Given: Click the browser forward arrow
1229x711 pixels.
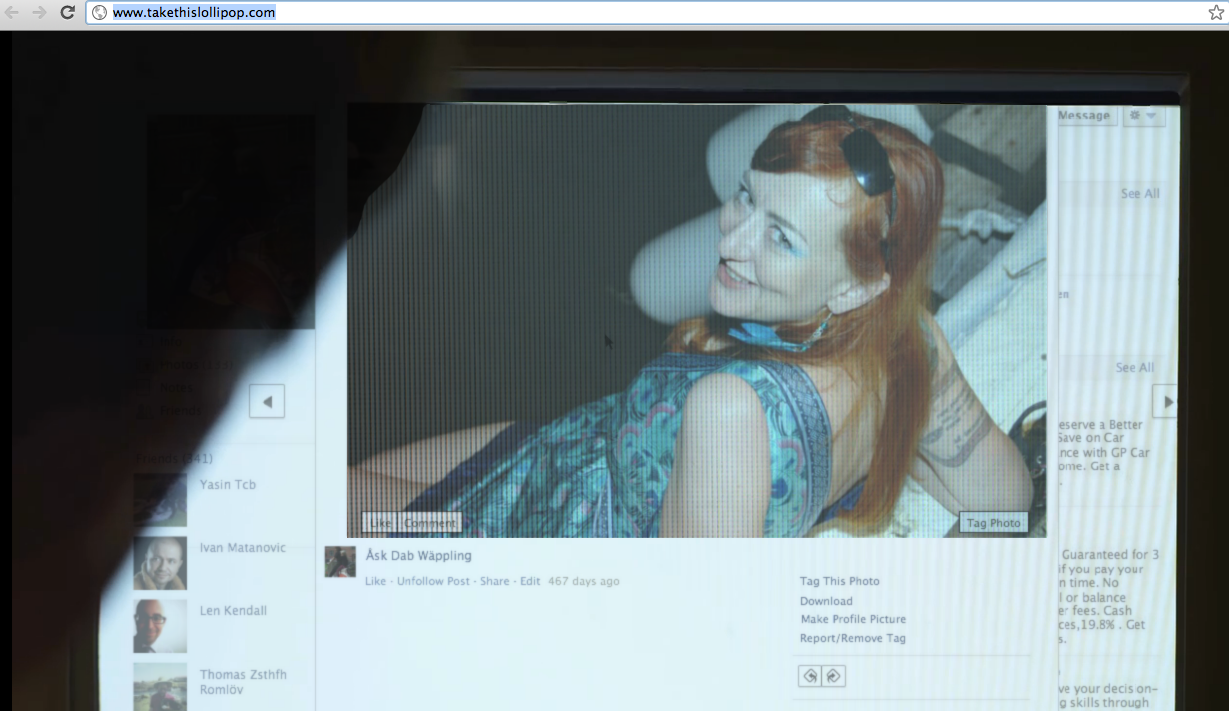Looking at the screenshot, I should click(39, 13).
